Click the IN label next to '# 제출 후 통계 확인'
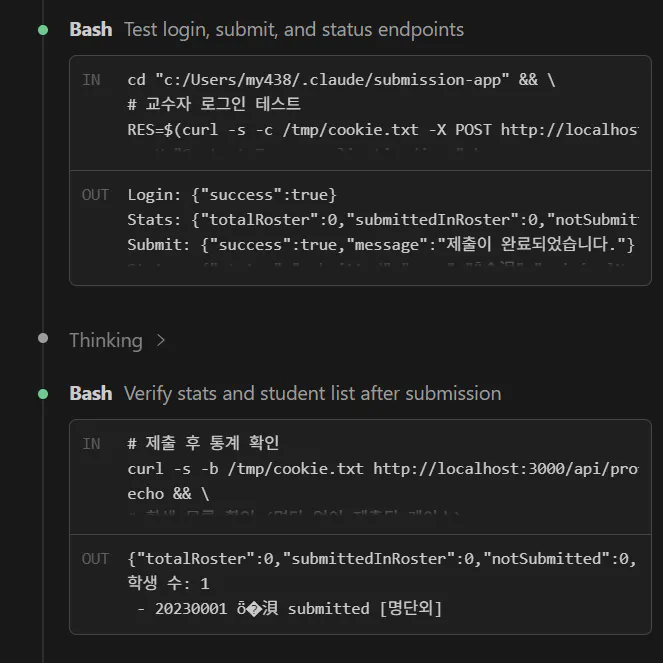 [x=91, y=444]
